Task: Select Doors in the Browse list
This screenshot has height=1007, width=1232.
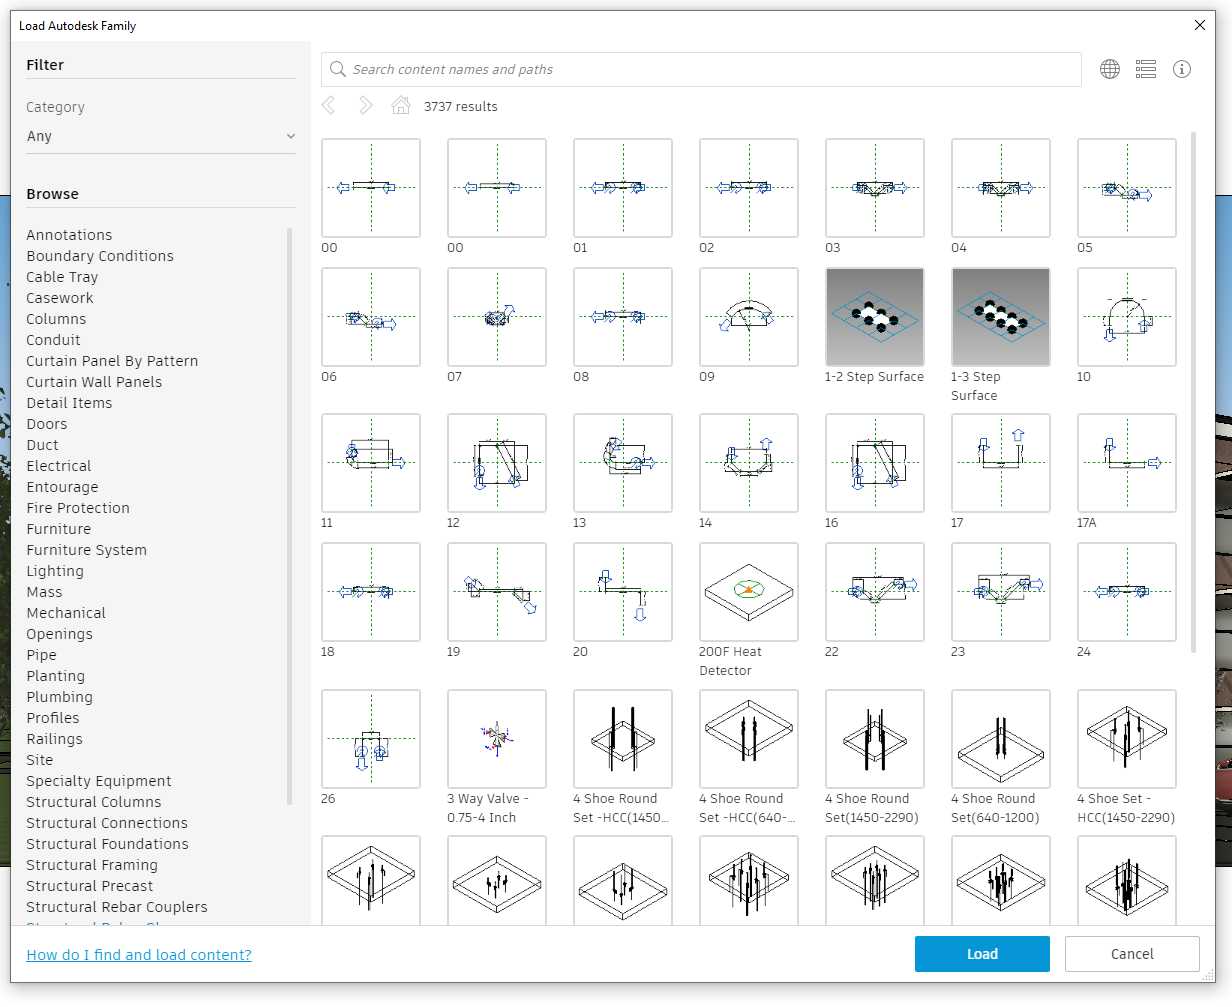Action: (46, 423)
